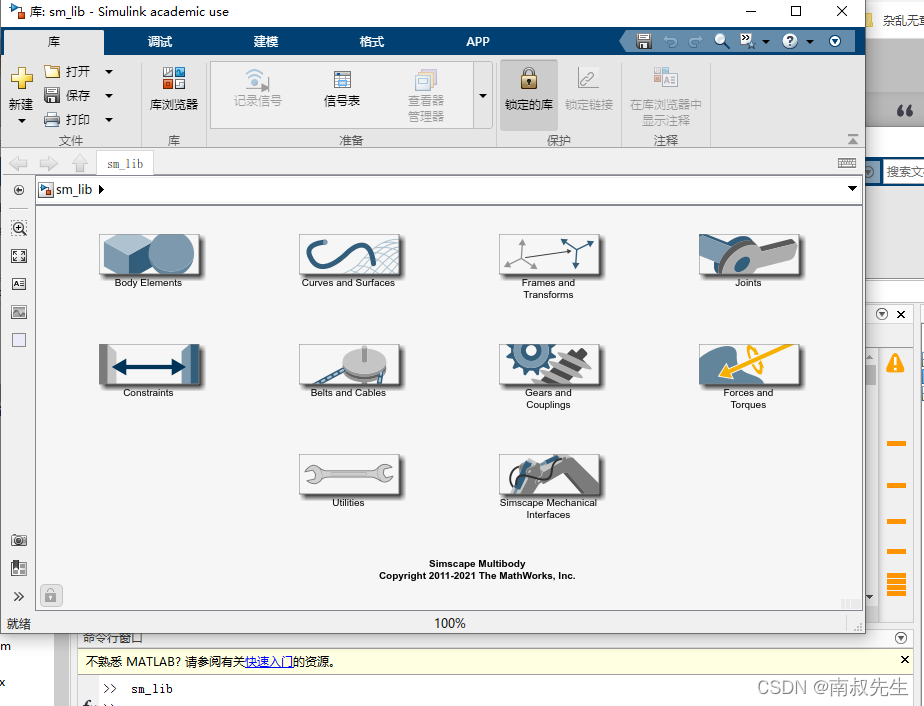Click the Image tool in left palette

click(x=19, y=312)
